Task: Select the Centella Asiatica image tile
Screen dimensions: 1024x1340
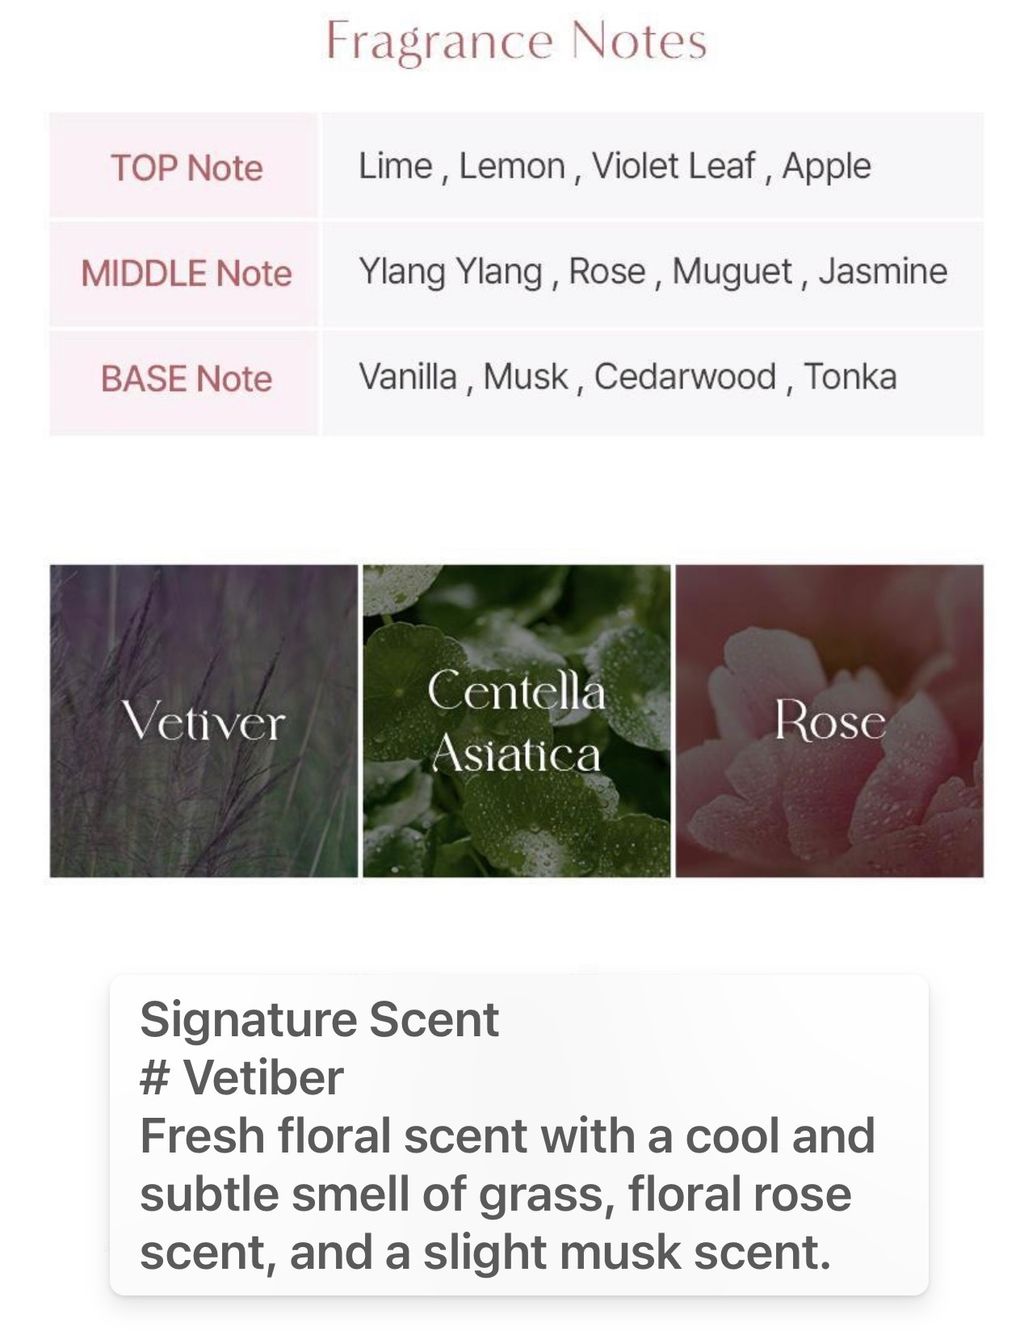Action: (x=516, y=721)
